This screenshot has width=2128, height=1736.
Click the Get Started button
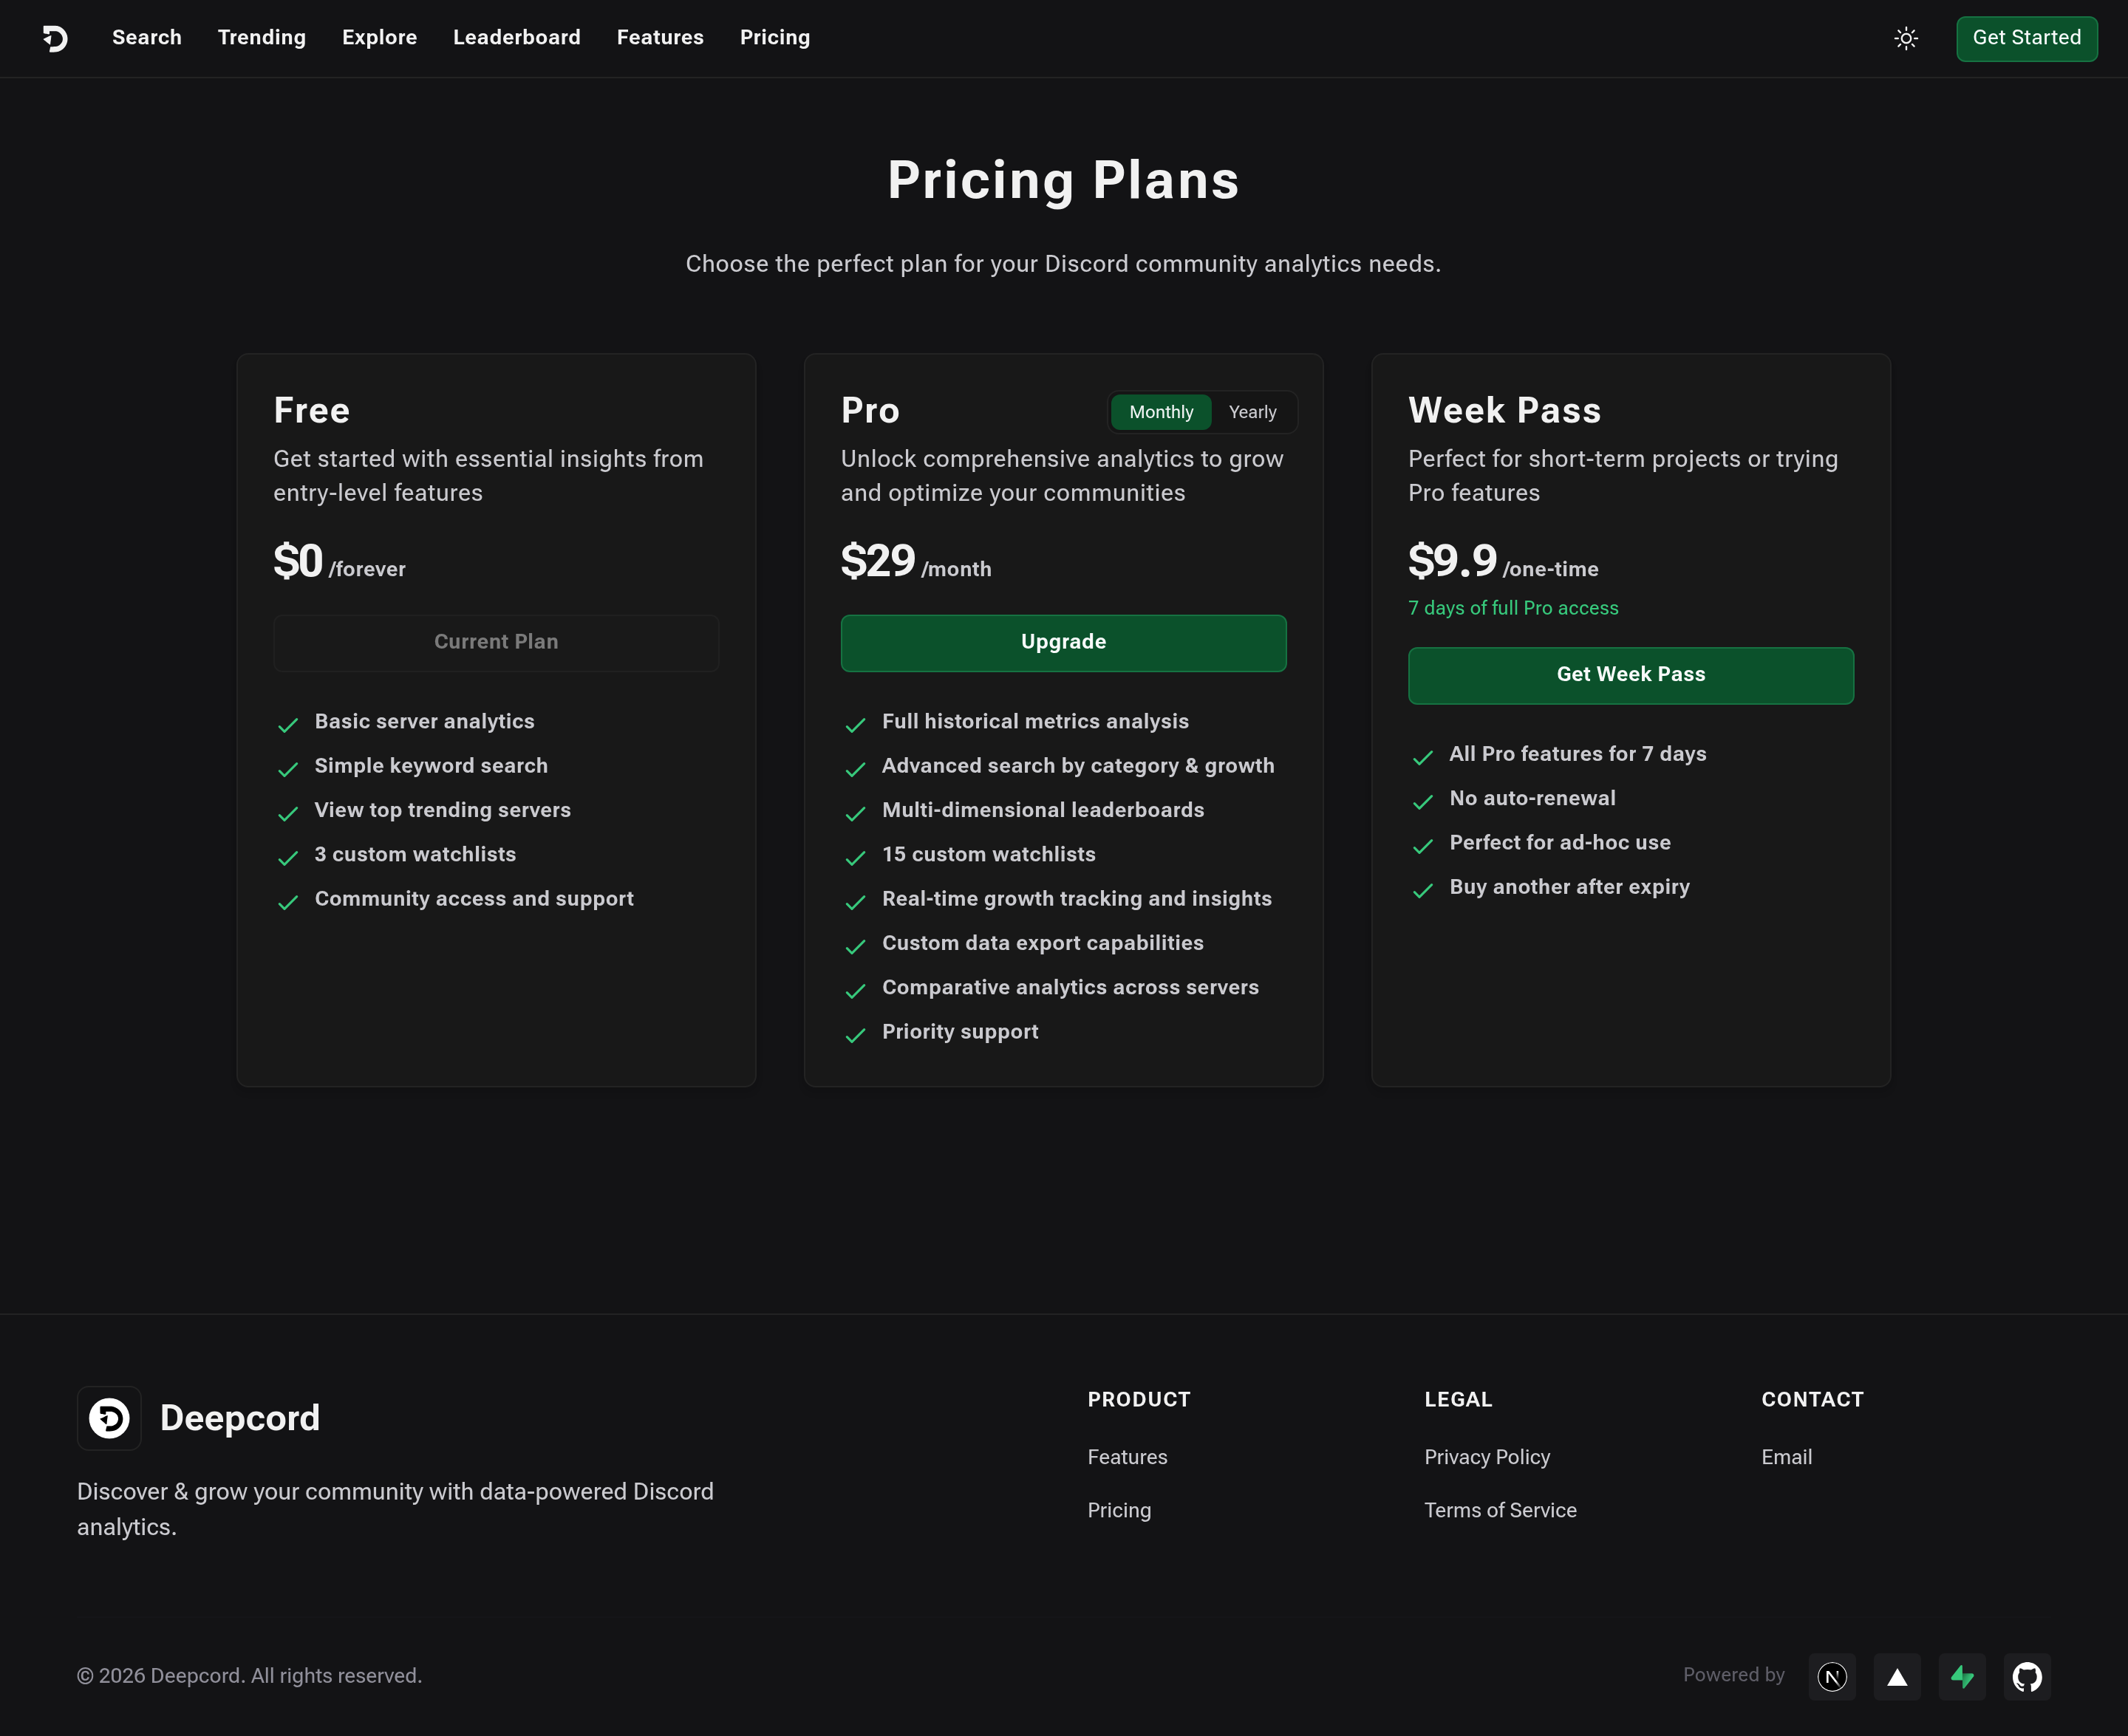coord(2026,38)
